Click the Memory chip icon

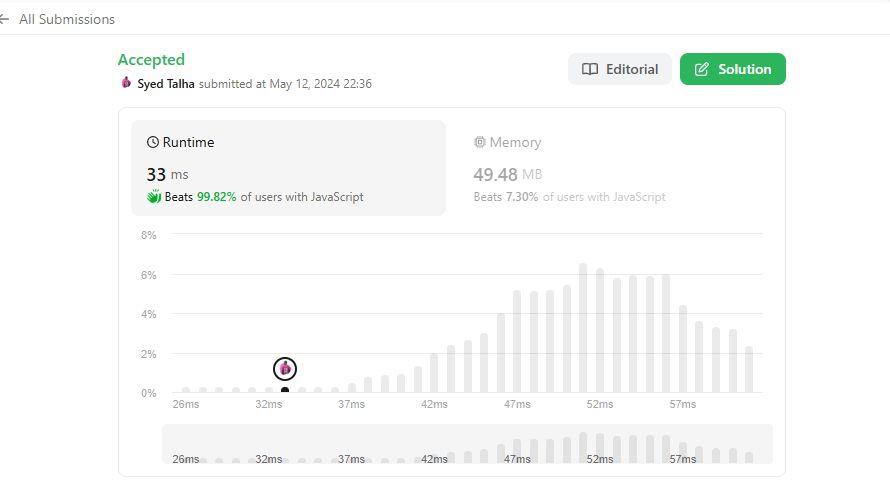pos(480,142)
